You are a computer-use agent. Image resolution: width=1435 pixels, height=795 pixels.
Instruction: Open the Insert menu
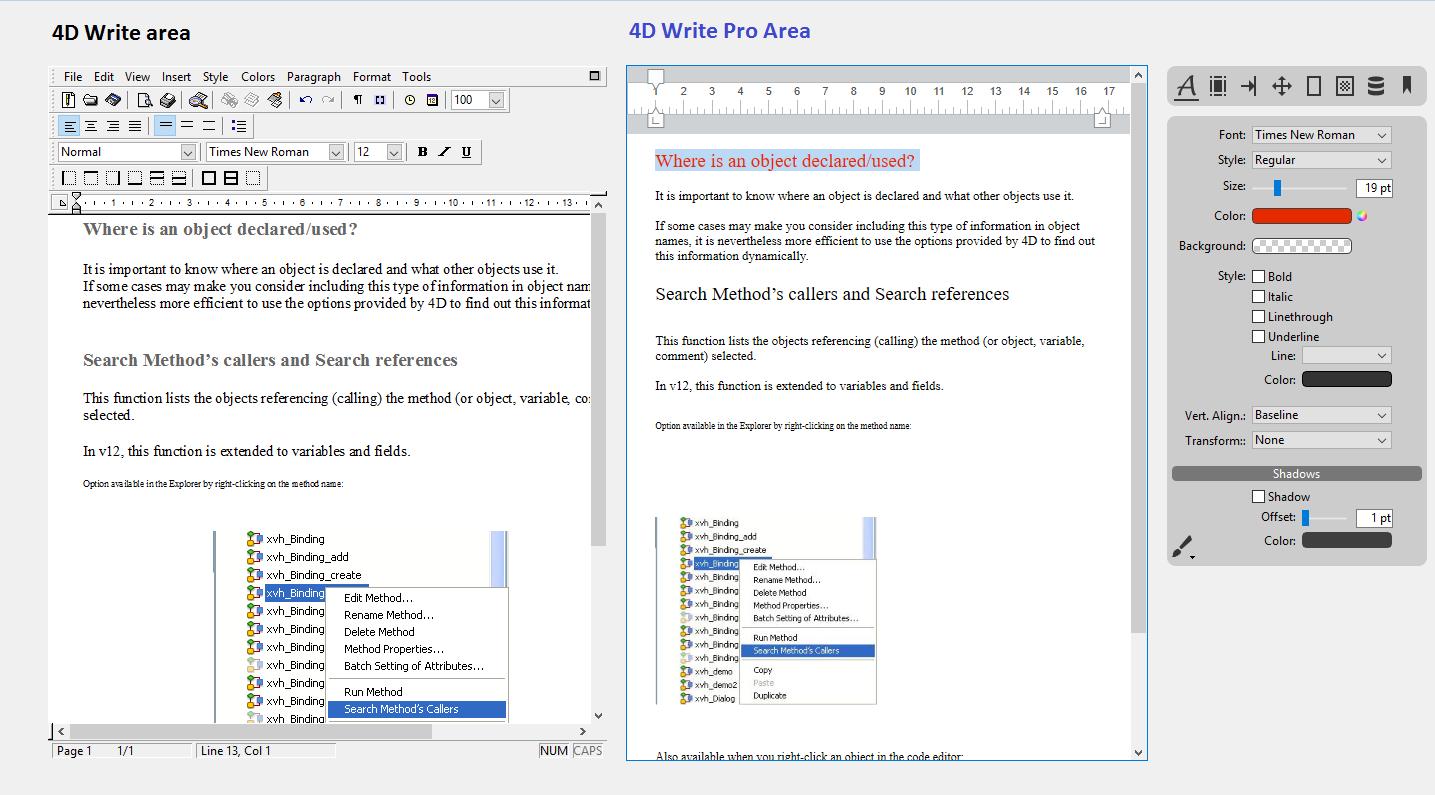click(176, 77)
